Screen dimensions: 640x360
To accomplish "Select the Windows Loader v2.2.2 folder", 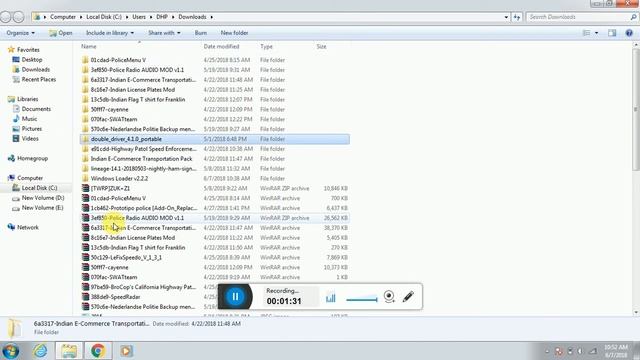I will click(x=215, y=178).
